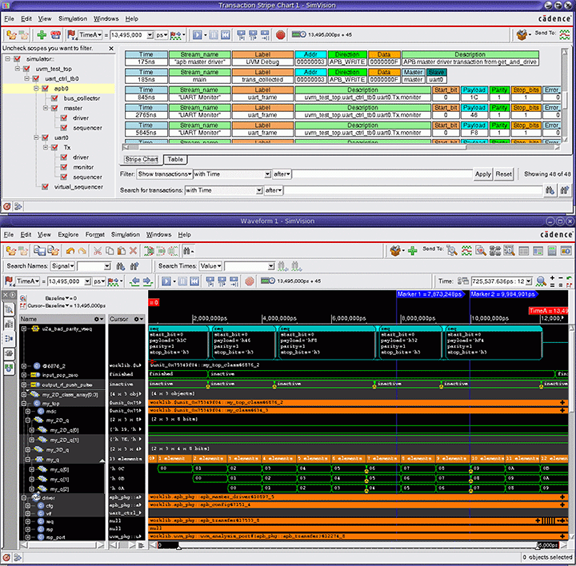576x566 pixels.
Task: Open the 'with Time' filter criterion dropdown
Action: [232, 174]
